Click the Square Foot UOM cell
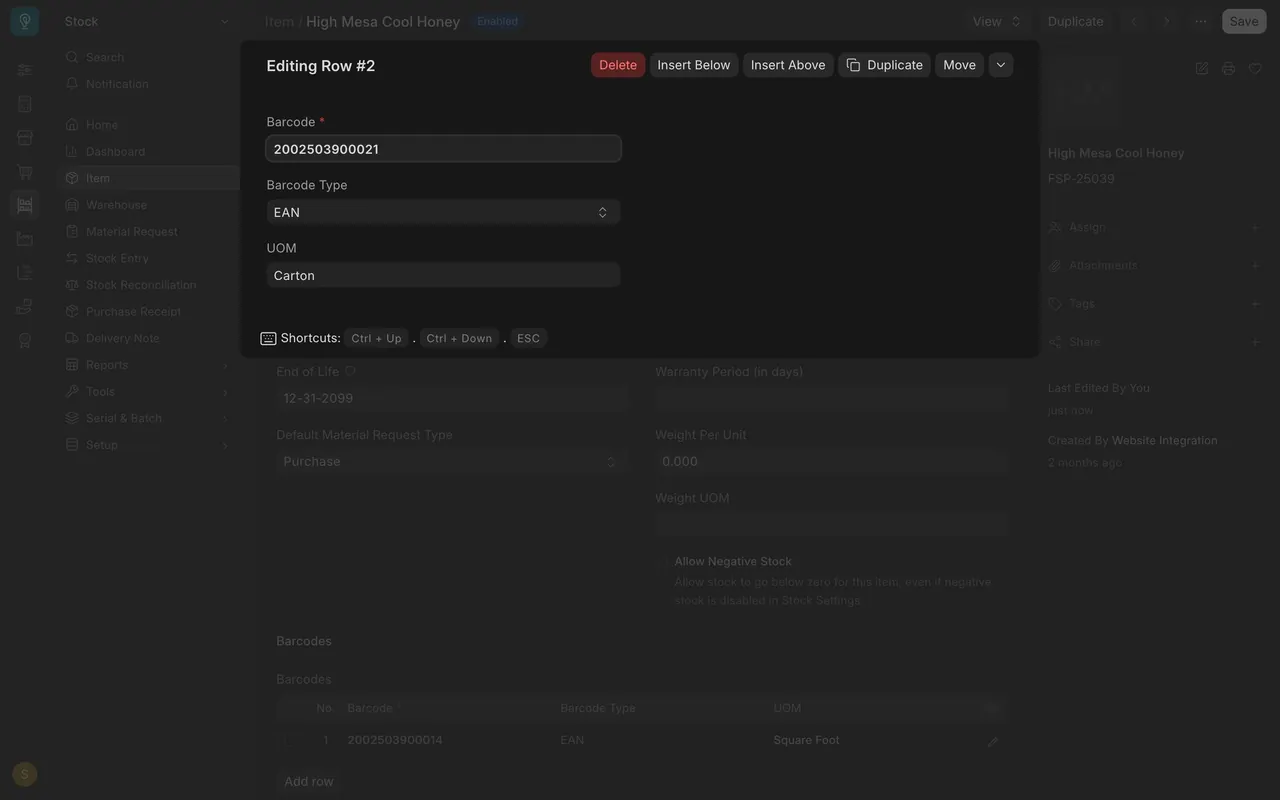The image size is (1280, 800). (x=806, y=740)
